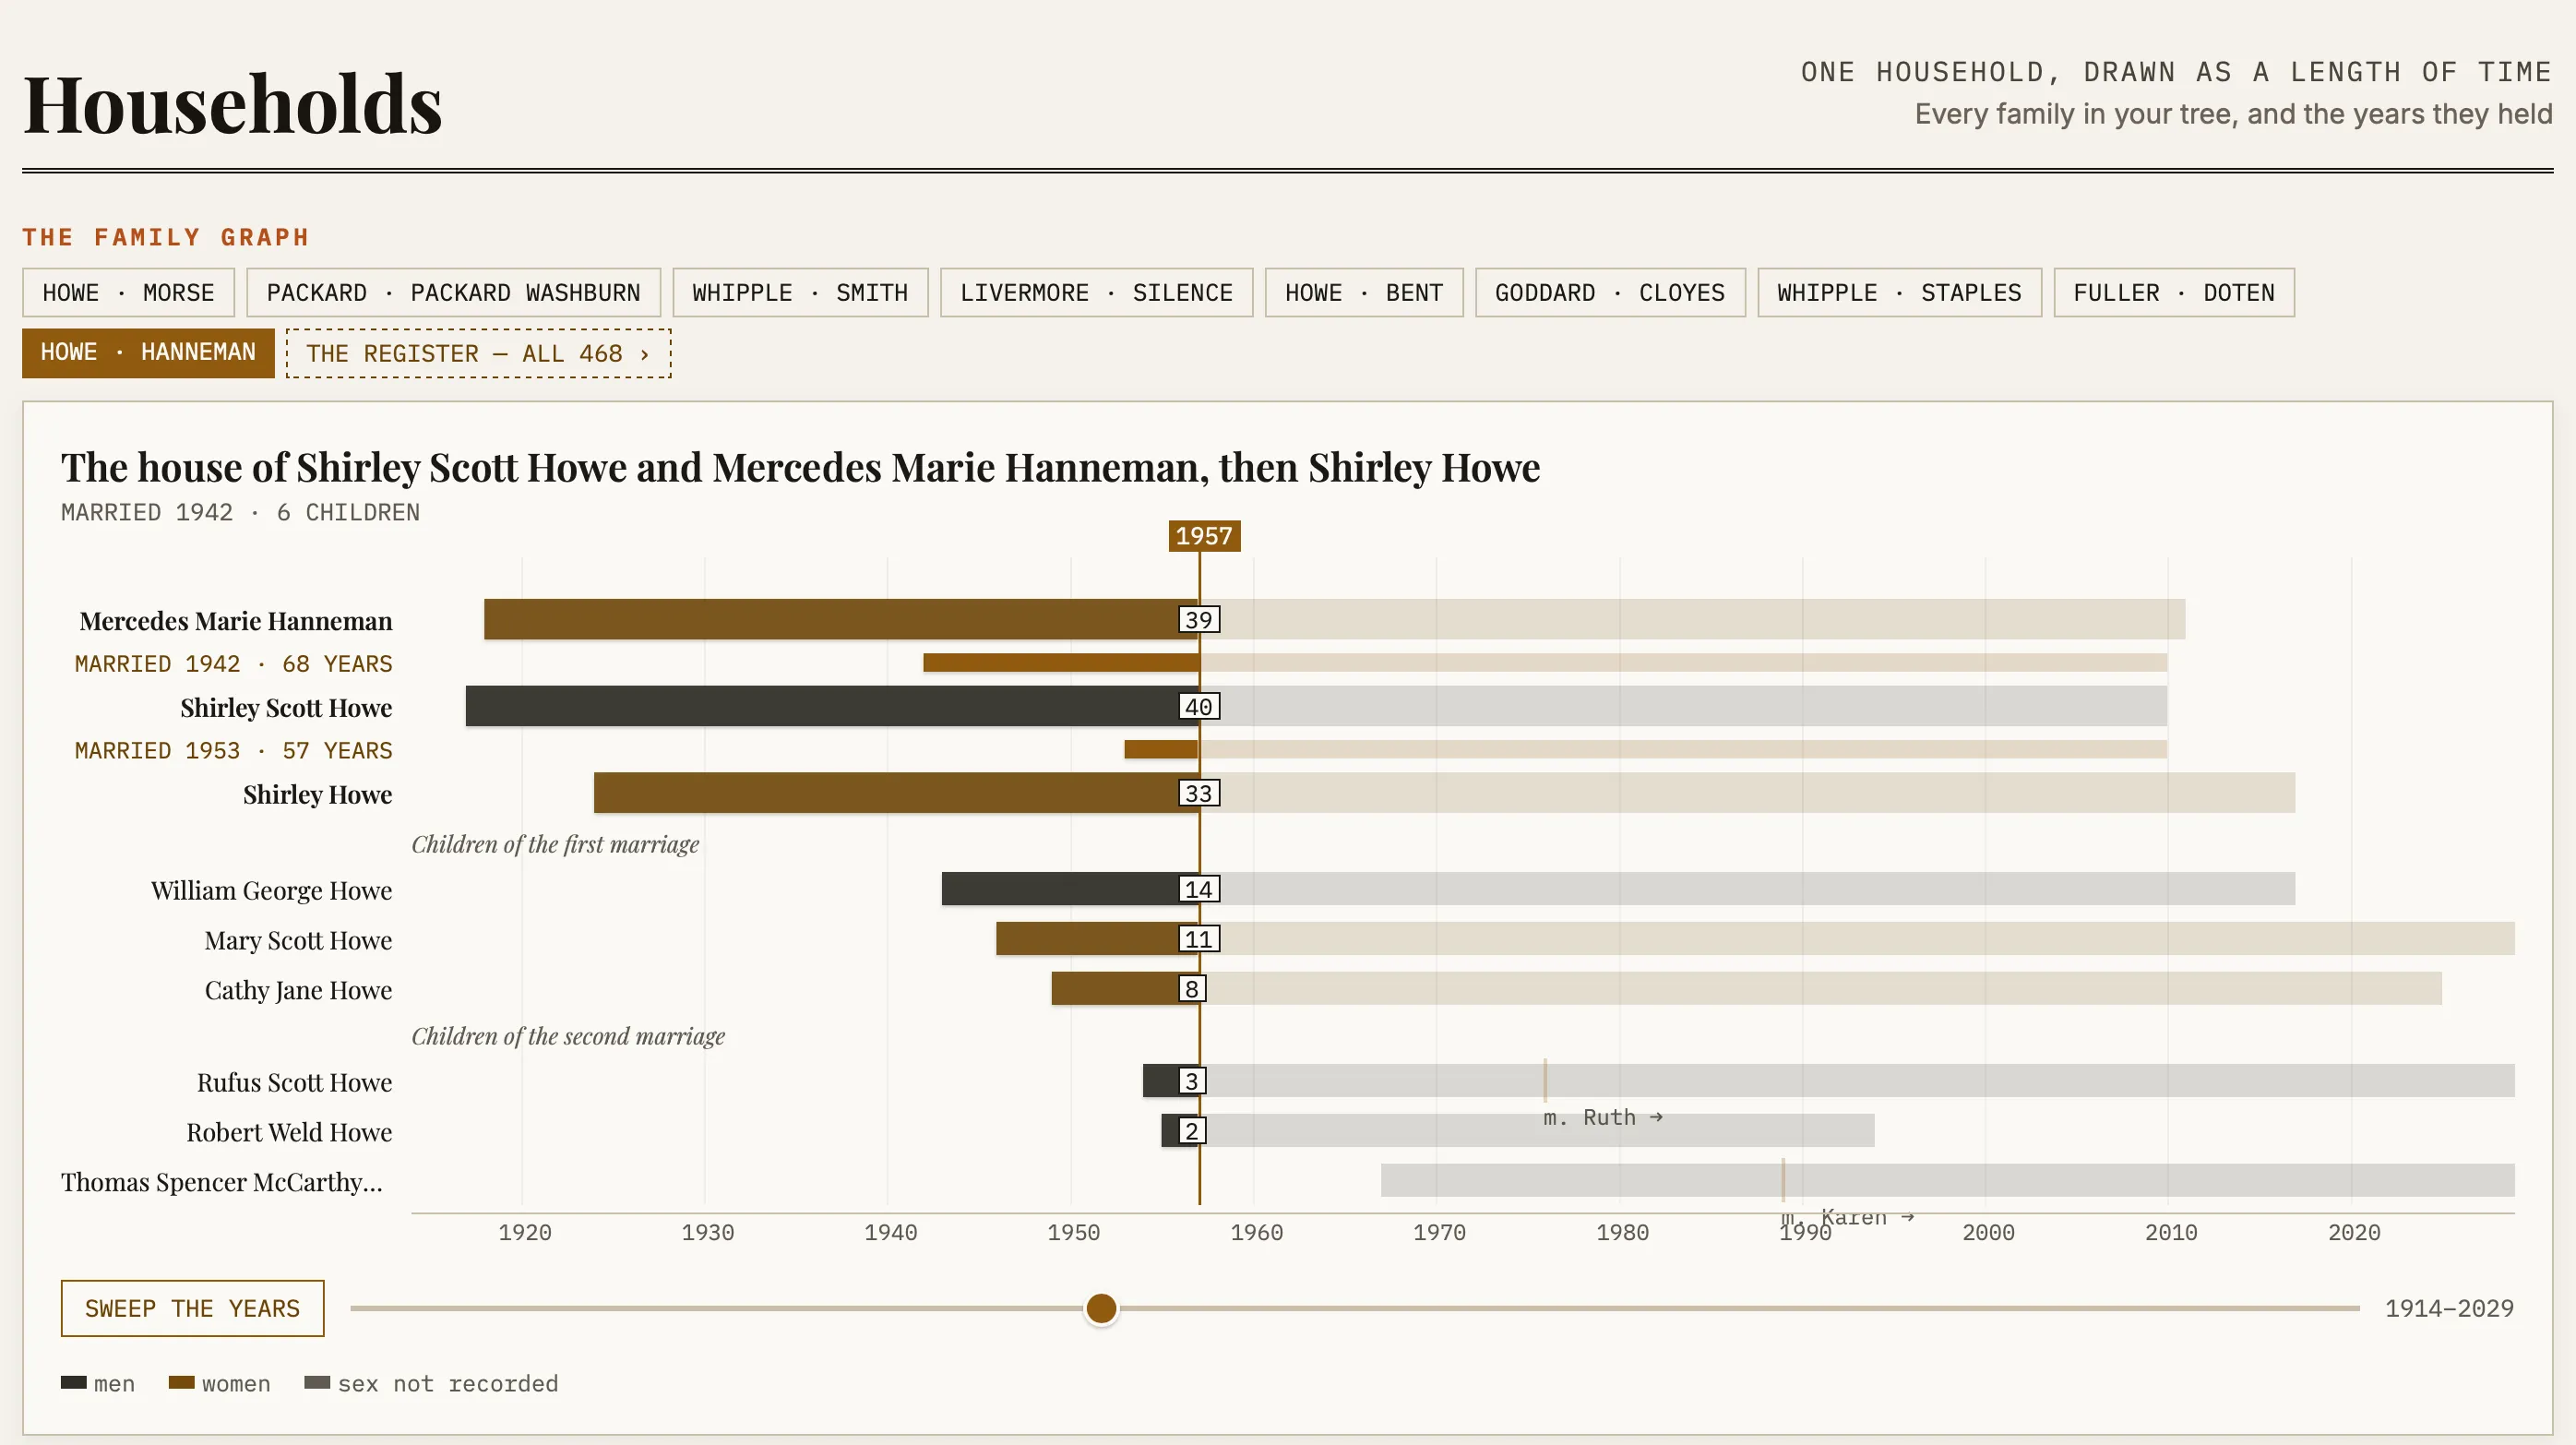Viewport: 2576px width, 1445px height.
Task: Click the 1914–2029 range label
Action: pos(2449,1308)
